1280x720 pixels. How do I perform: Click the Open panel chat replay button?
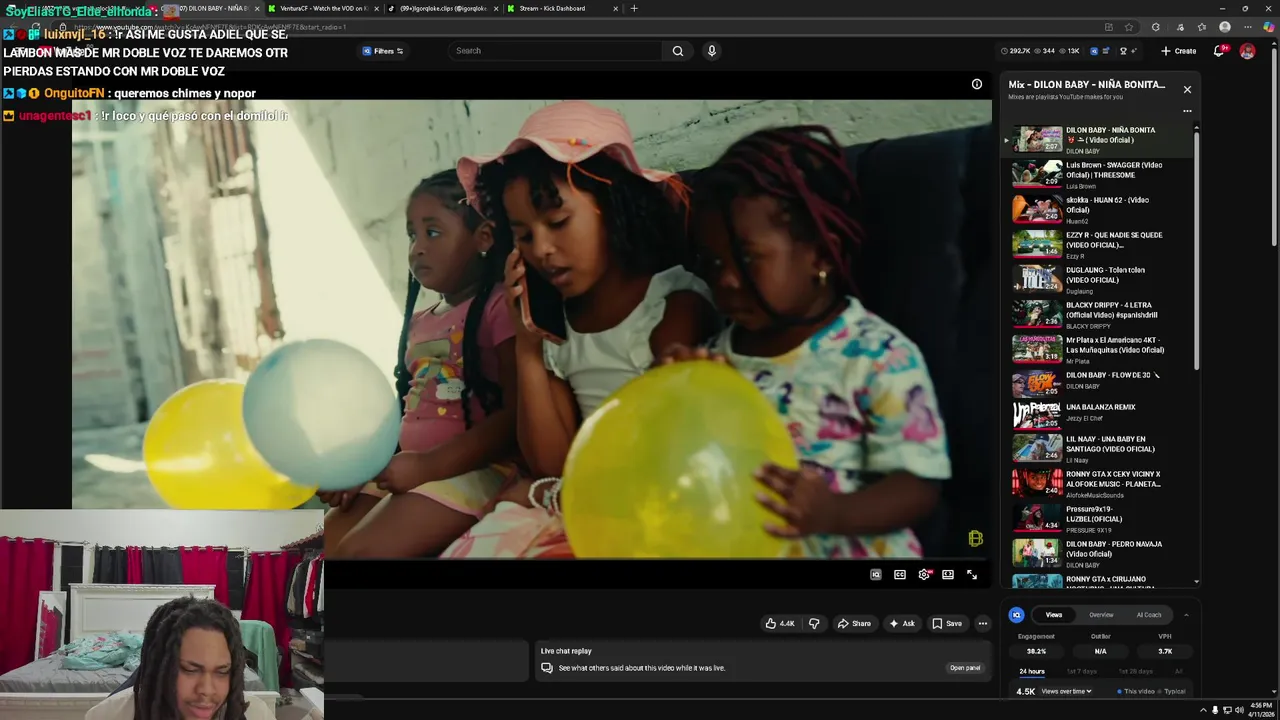(x=965, y=668)
